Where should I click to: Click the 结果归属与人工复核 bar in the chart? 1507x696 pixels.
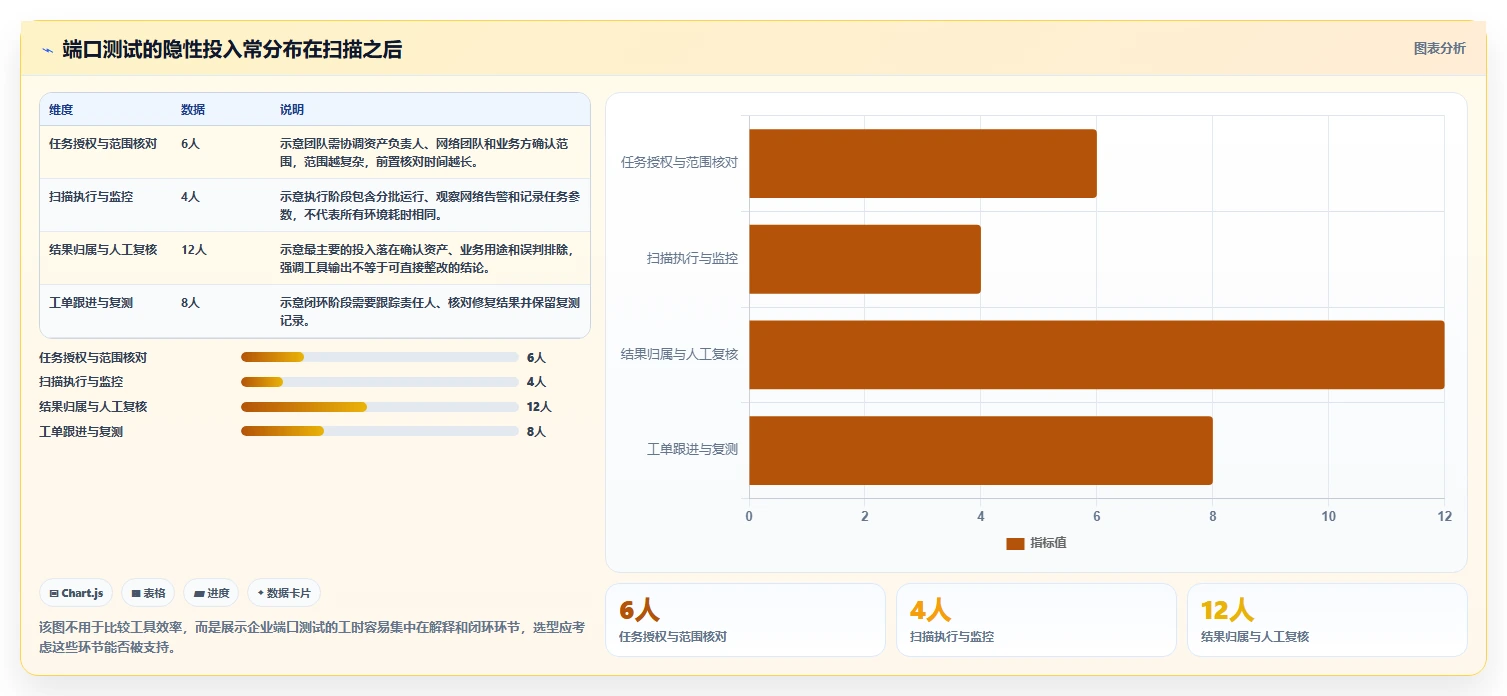tap(1097, 355)
